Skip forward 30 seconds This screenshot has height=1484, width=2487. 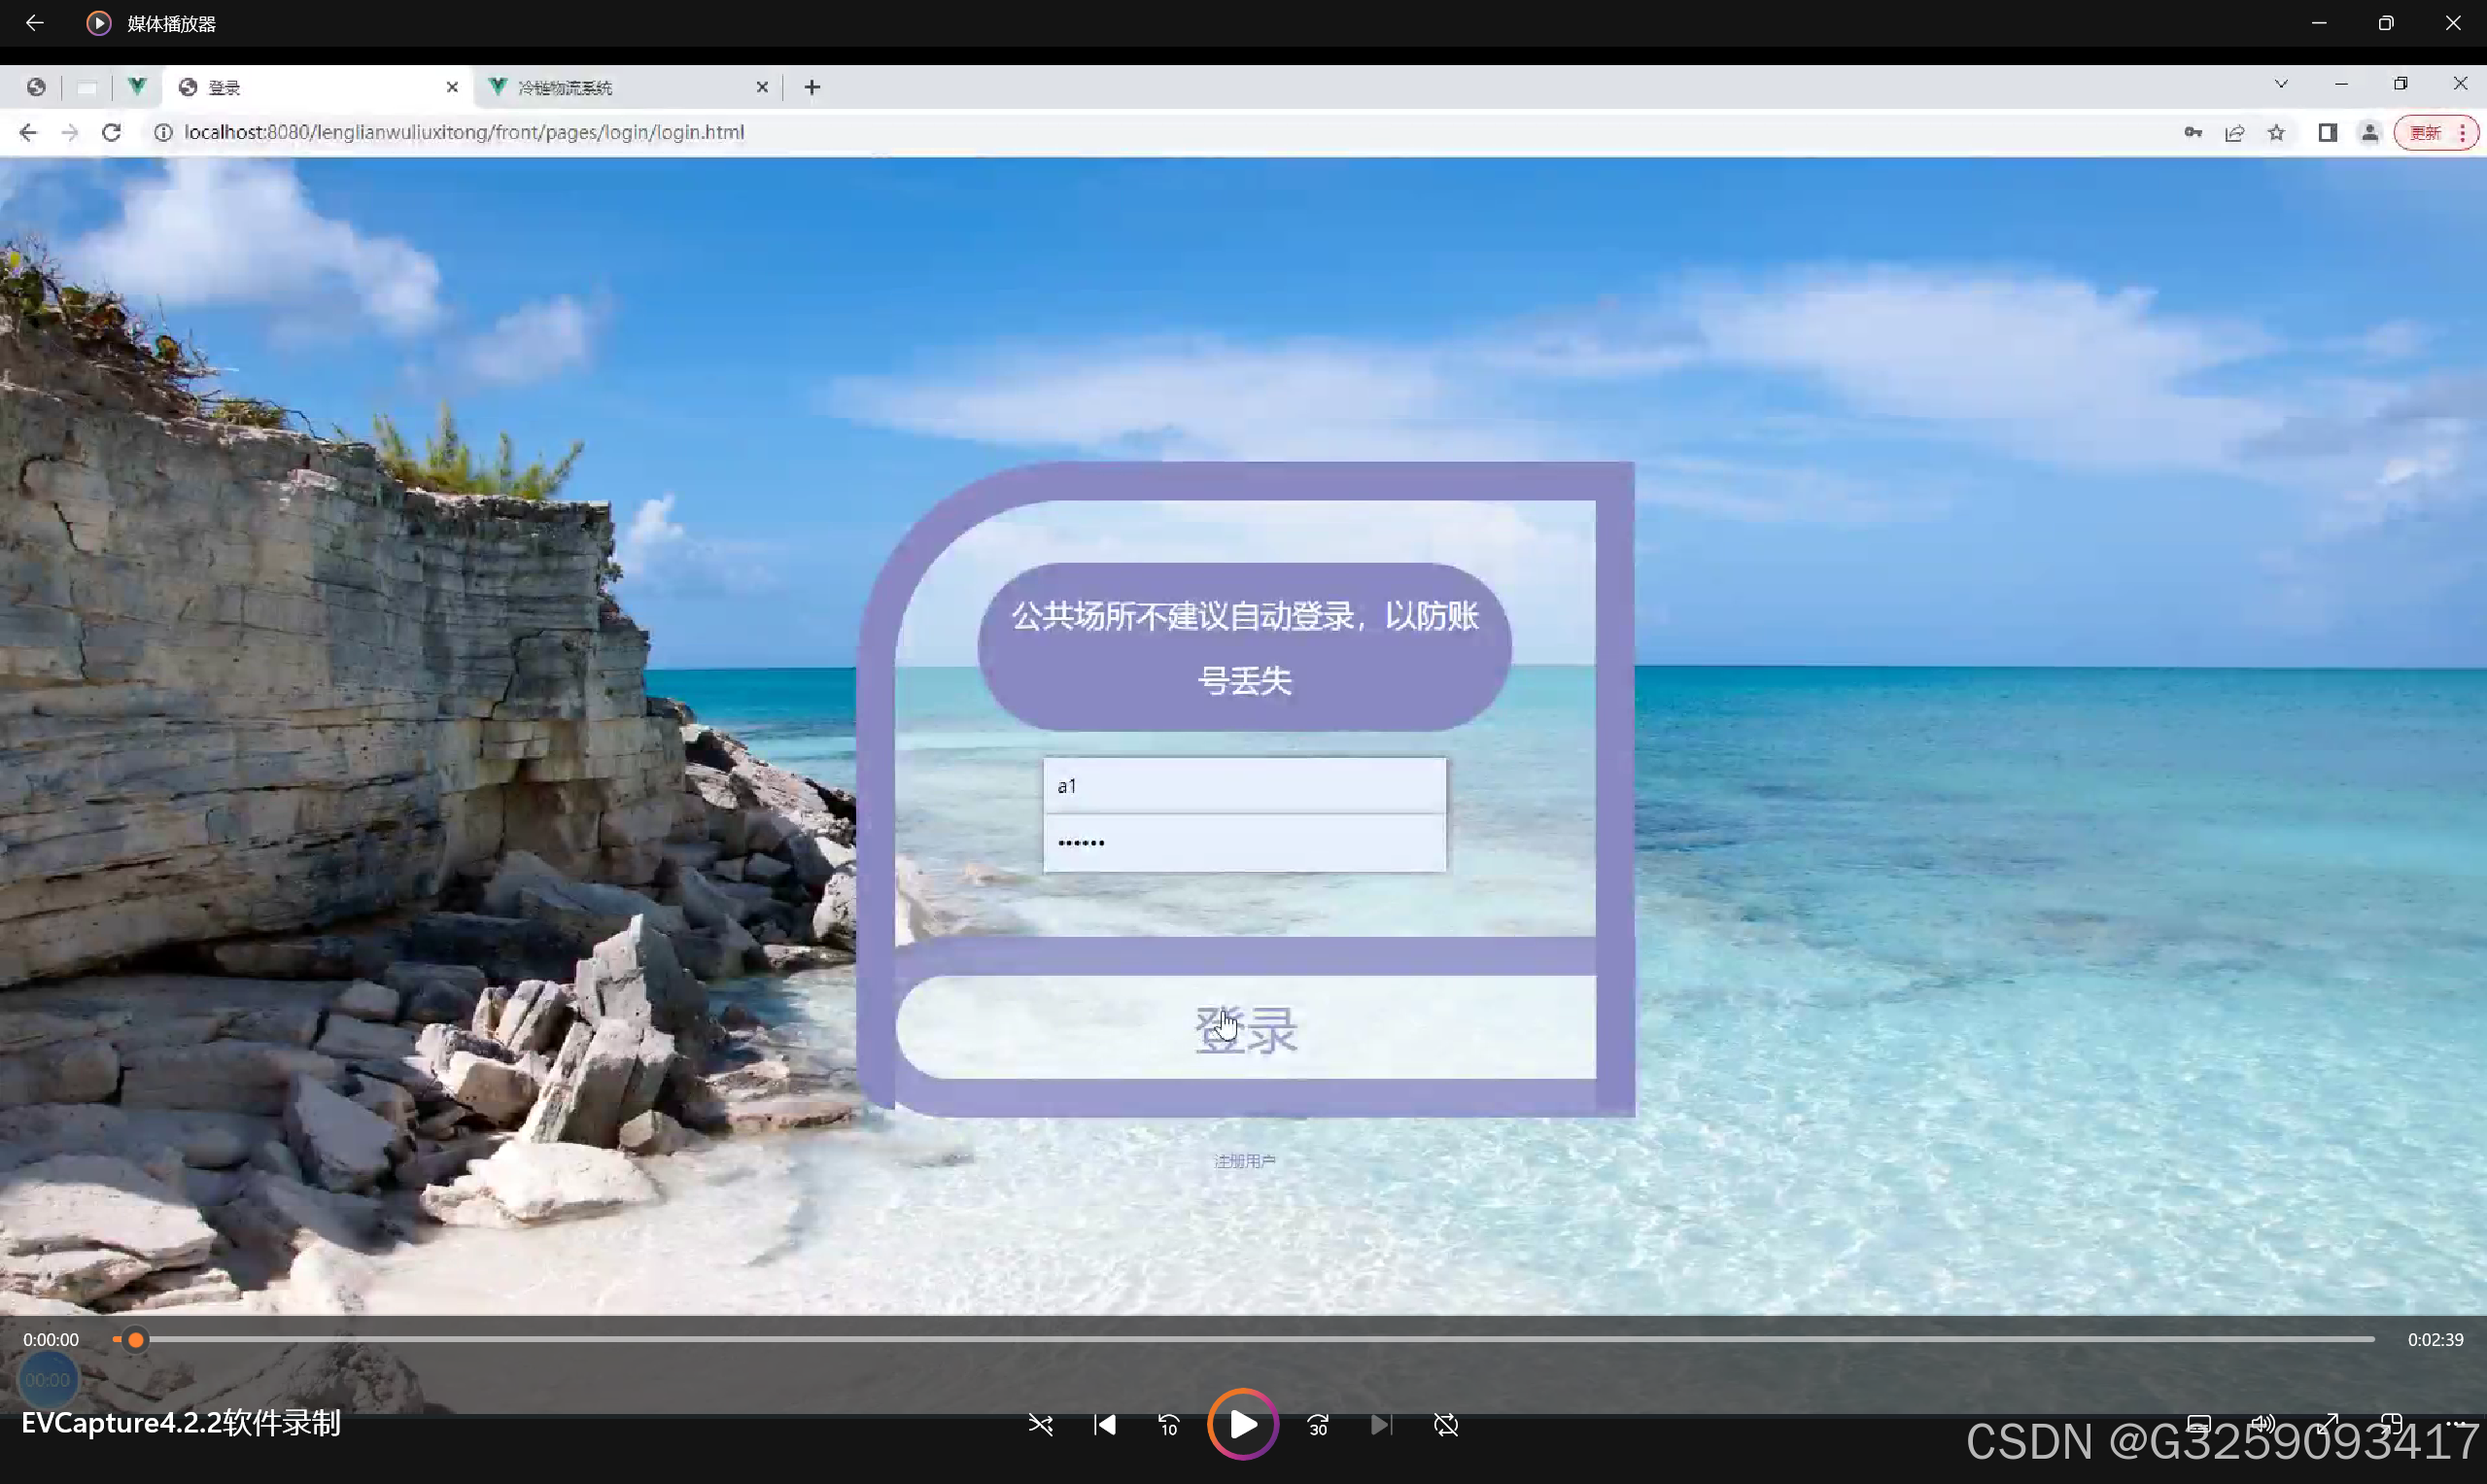click(x=1318, y=1425)
